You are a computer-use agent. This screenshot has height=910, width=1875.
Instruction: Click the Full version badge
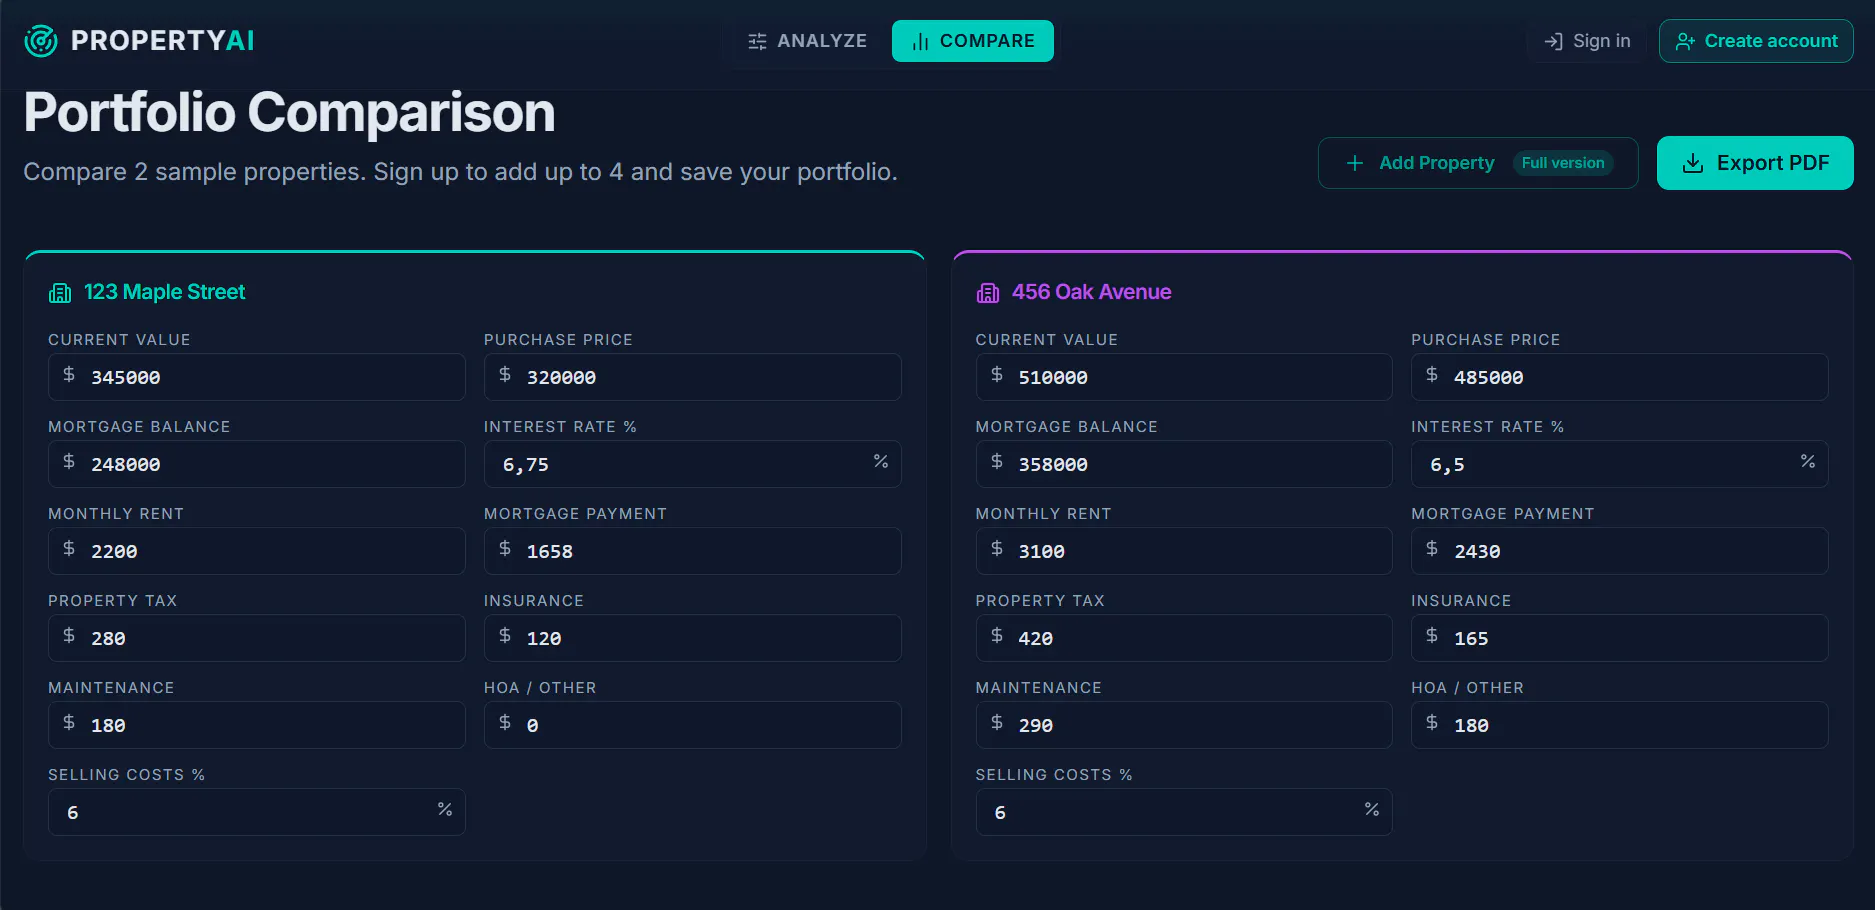coord(1563,163)
